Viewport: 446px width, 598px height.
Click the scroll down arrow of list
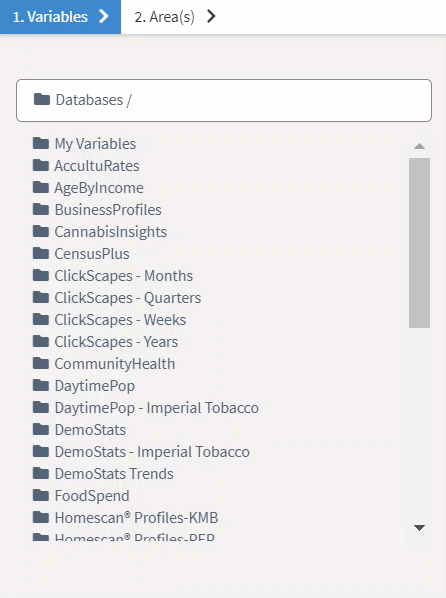(419, 528)
